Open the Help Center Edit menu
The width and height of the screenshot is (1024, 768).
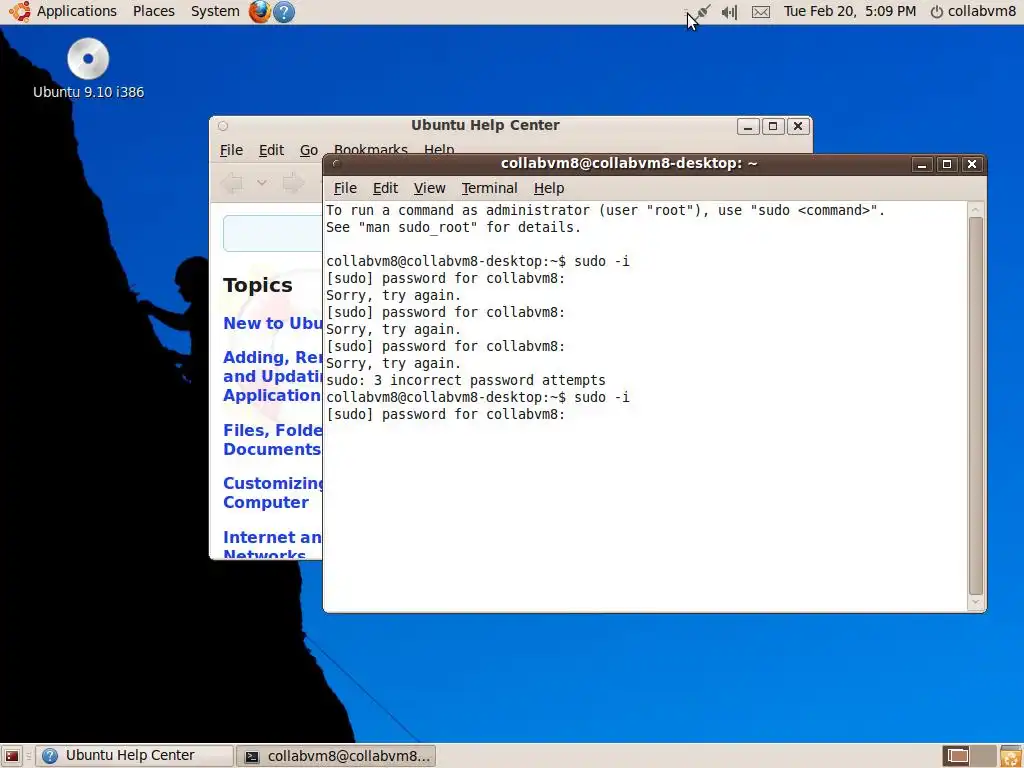[271, 150]
